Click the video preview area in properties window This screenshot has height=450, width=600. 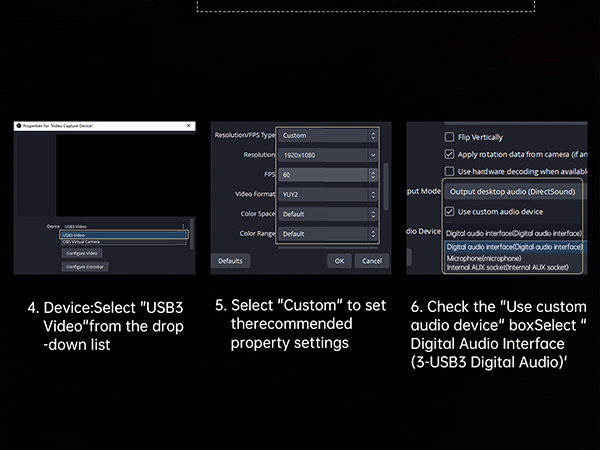[x=126, y=175]
